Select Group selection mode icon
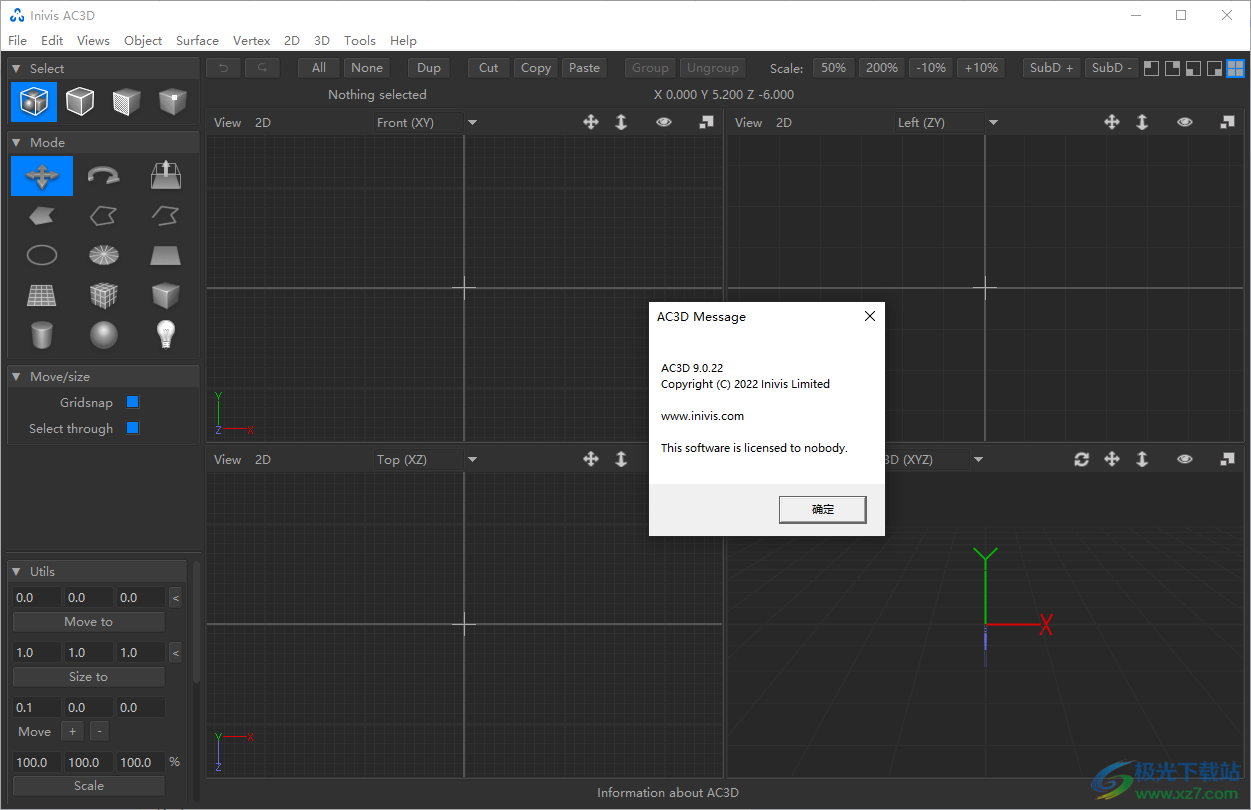 click(34, 101)
